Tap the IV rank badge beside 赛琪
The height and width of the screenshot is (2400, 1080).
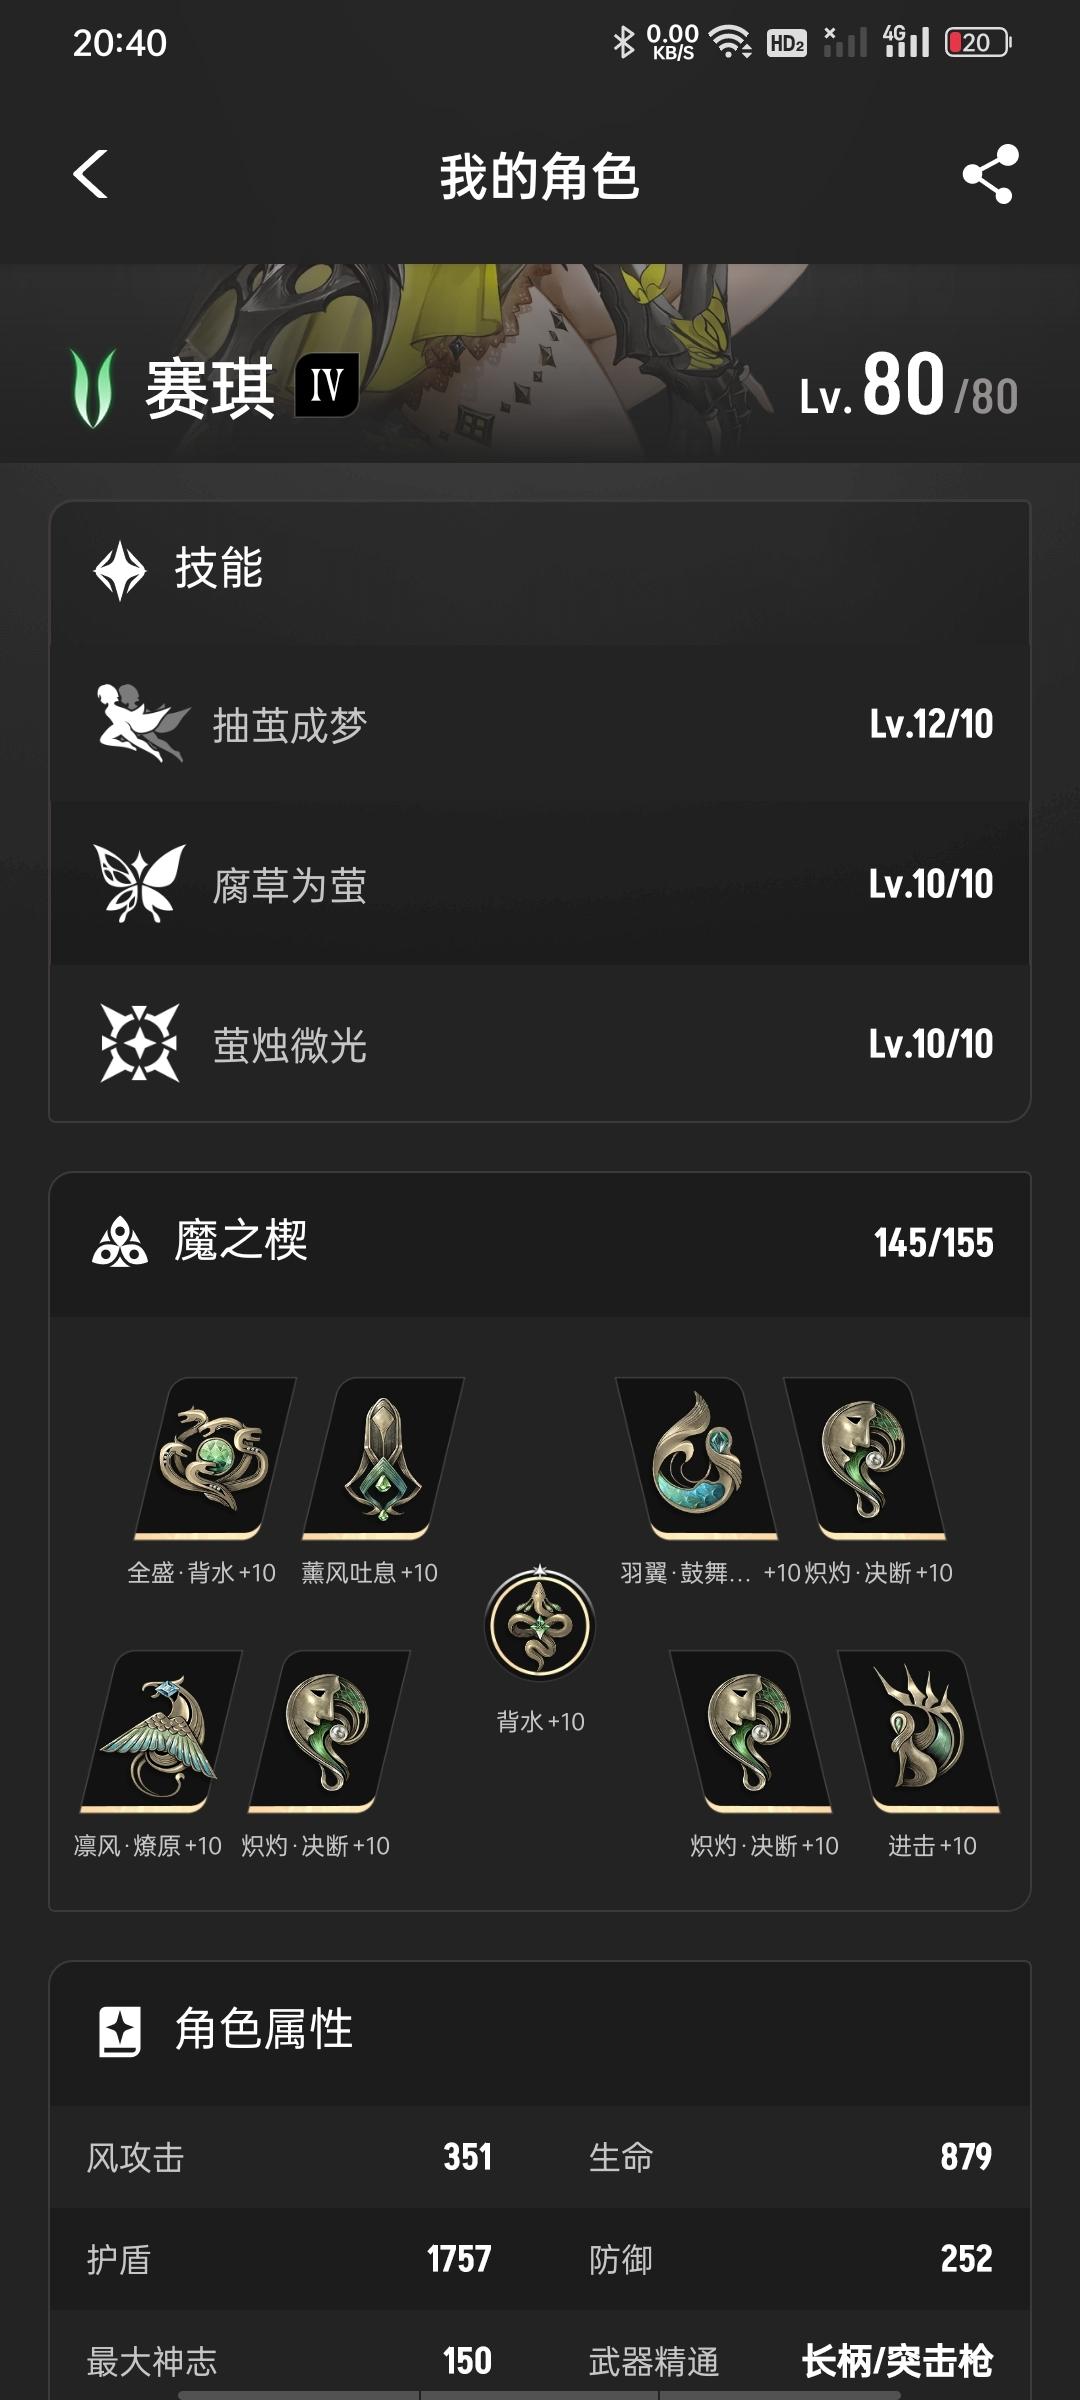(327, 385)
